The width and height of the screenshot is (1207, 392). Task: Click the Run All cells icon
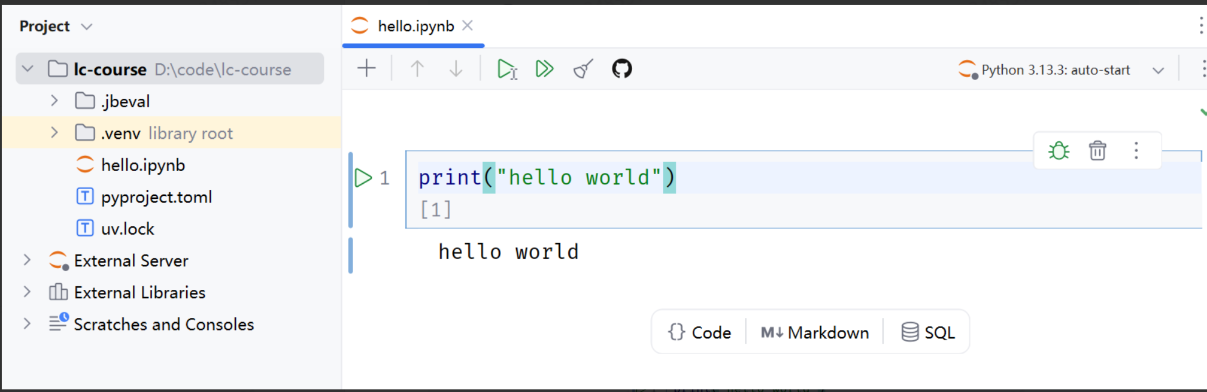click(544, 69)
